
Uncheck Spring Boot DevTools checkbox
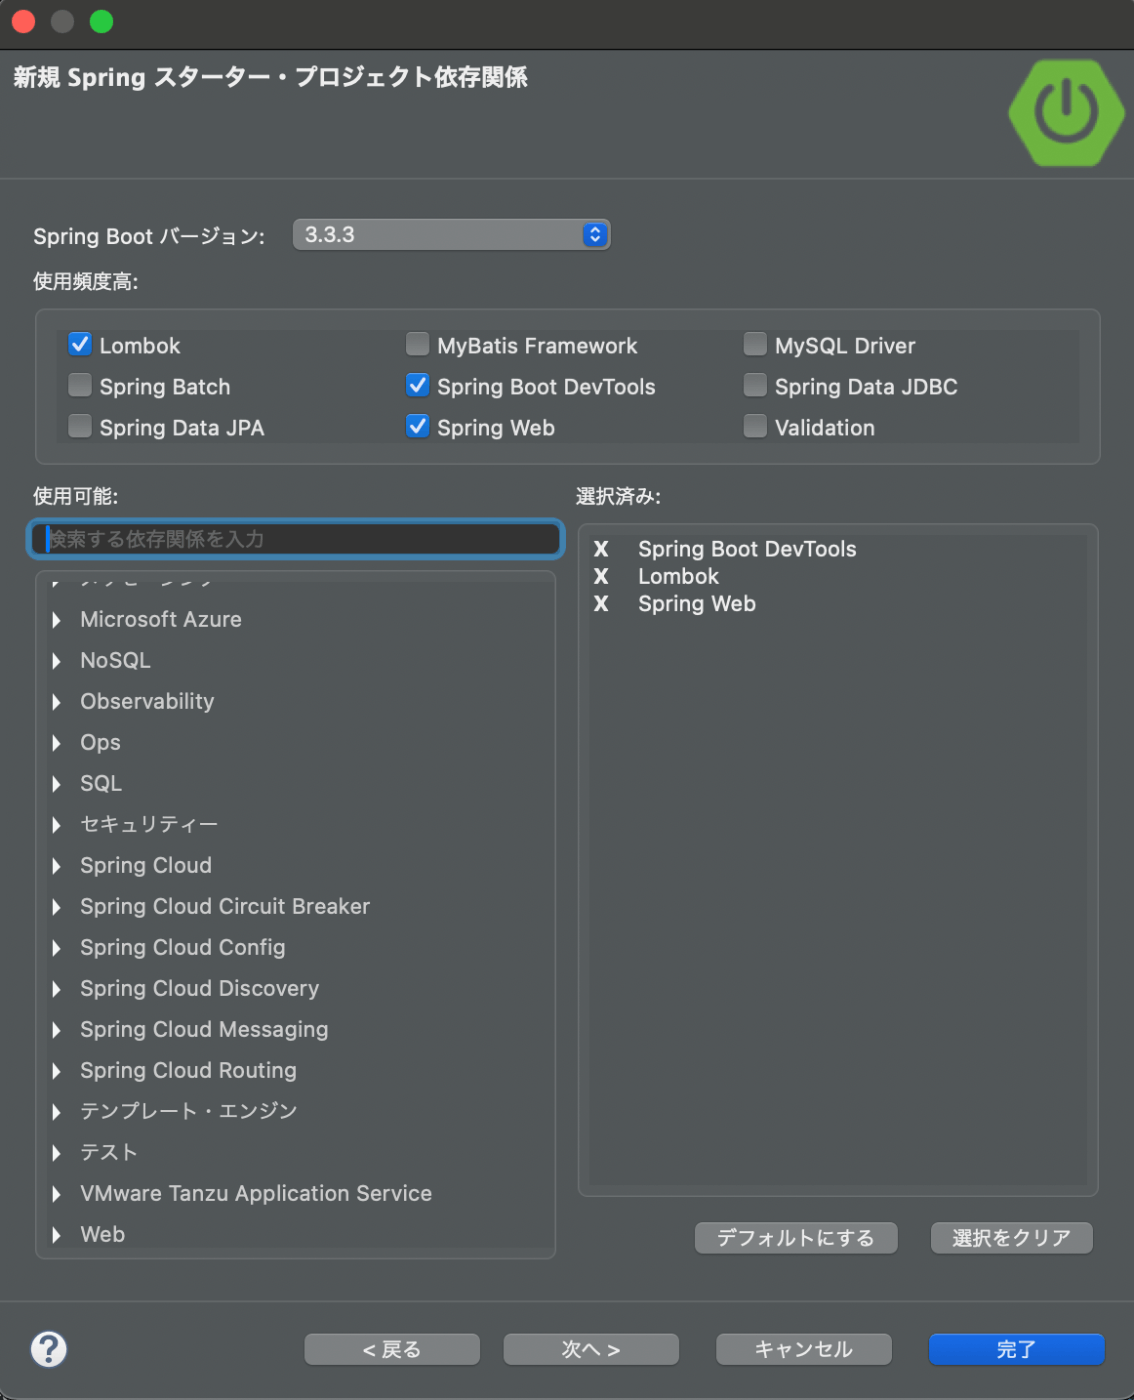(418, 386)
